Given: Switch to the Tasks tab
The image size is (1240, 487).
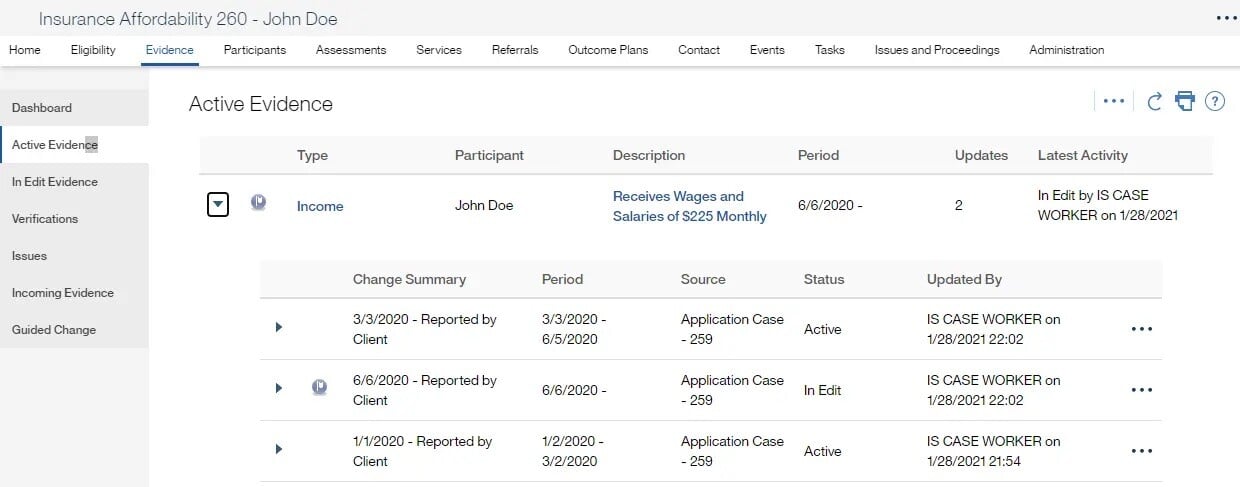Looking at the screenshot, I should point(829,50).
